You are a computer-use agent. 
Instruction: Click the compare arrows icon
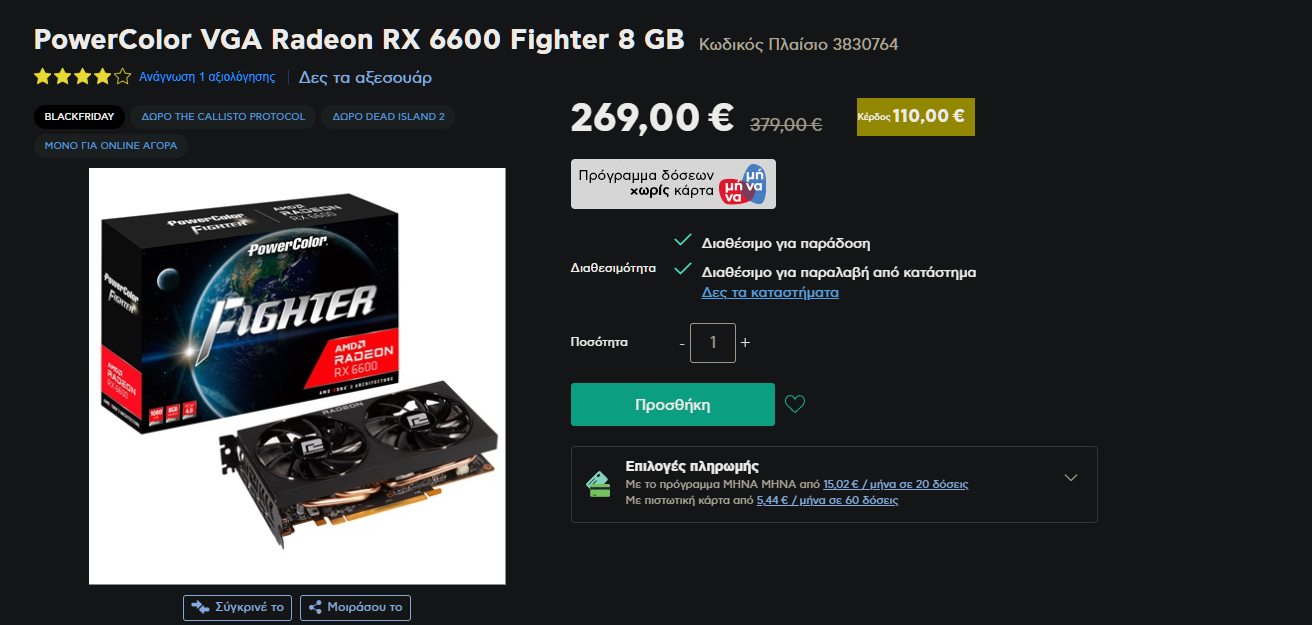coord(201,607)
